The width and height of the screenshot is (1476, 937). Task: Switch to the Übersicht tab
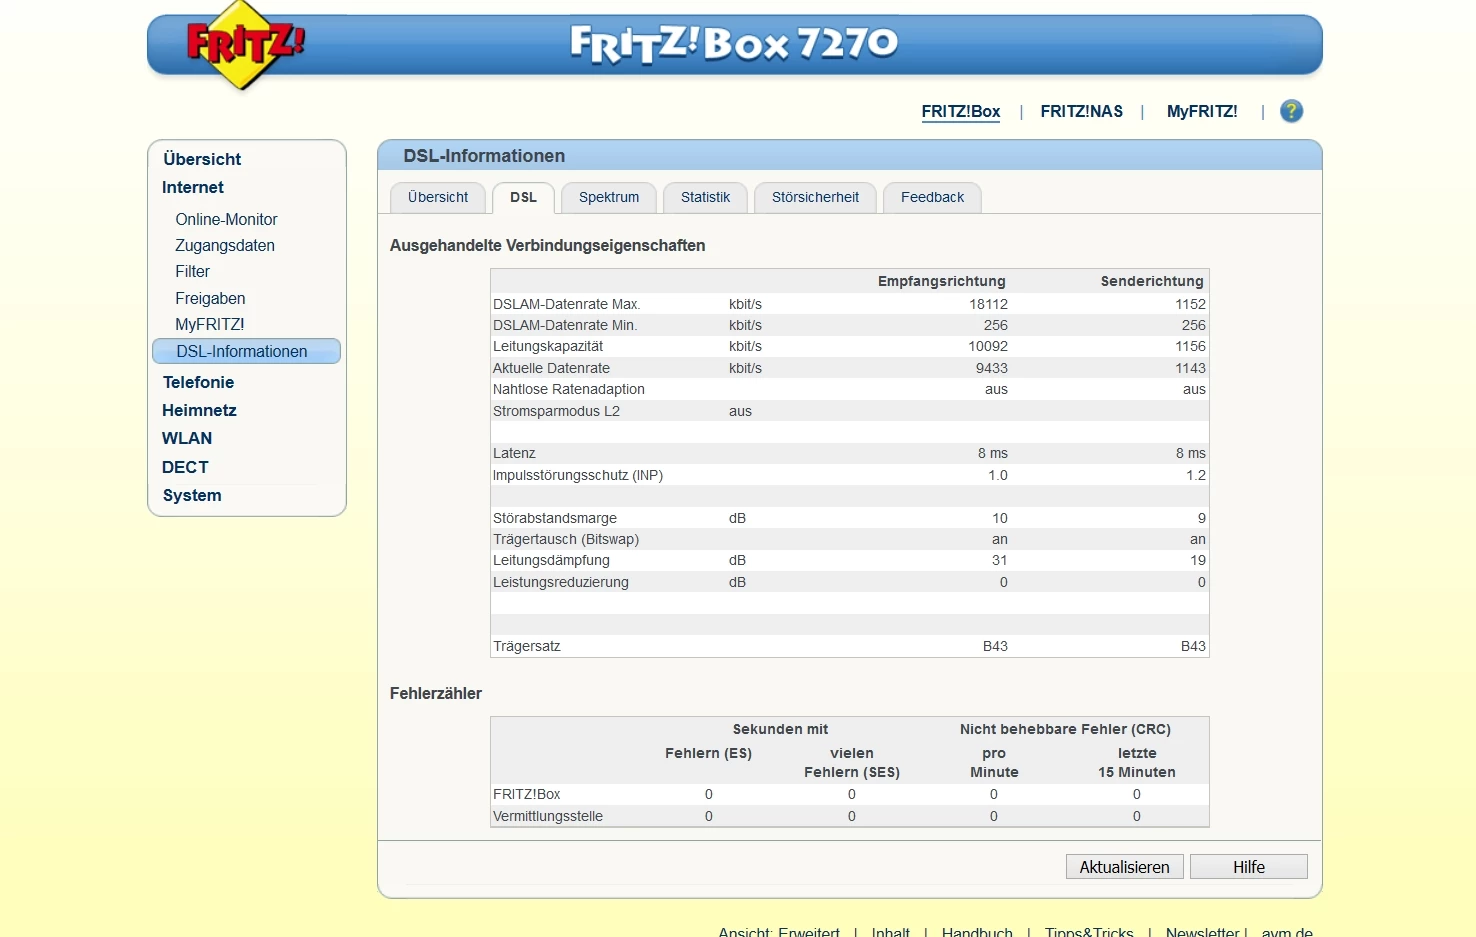[x=438, y=198]
